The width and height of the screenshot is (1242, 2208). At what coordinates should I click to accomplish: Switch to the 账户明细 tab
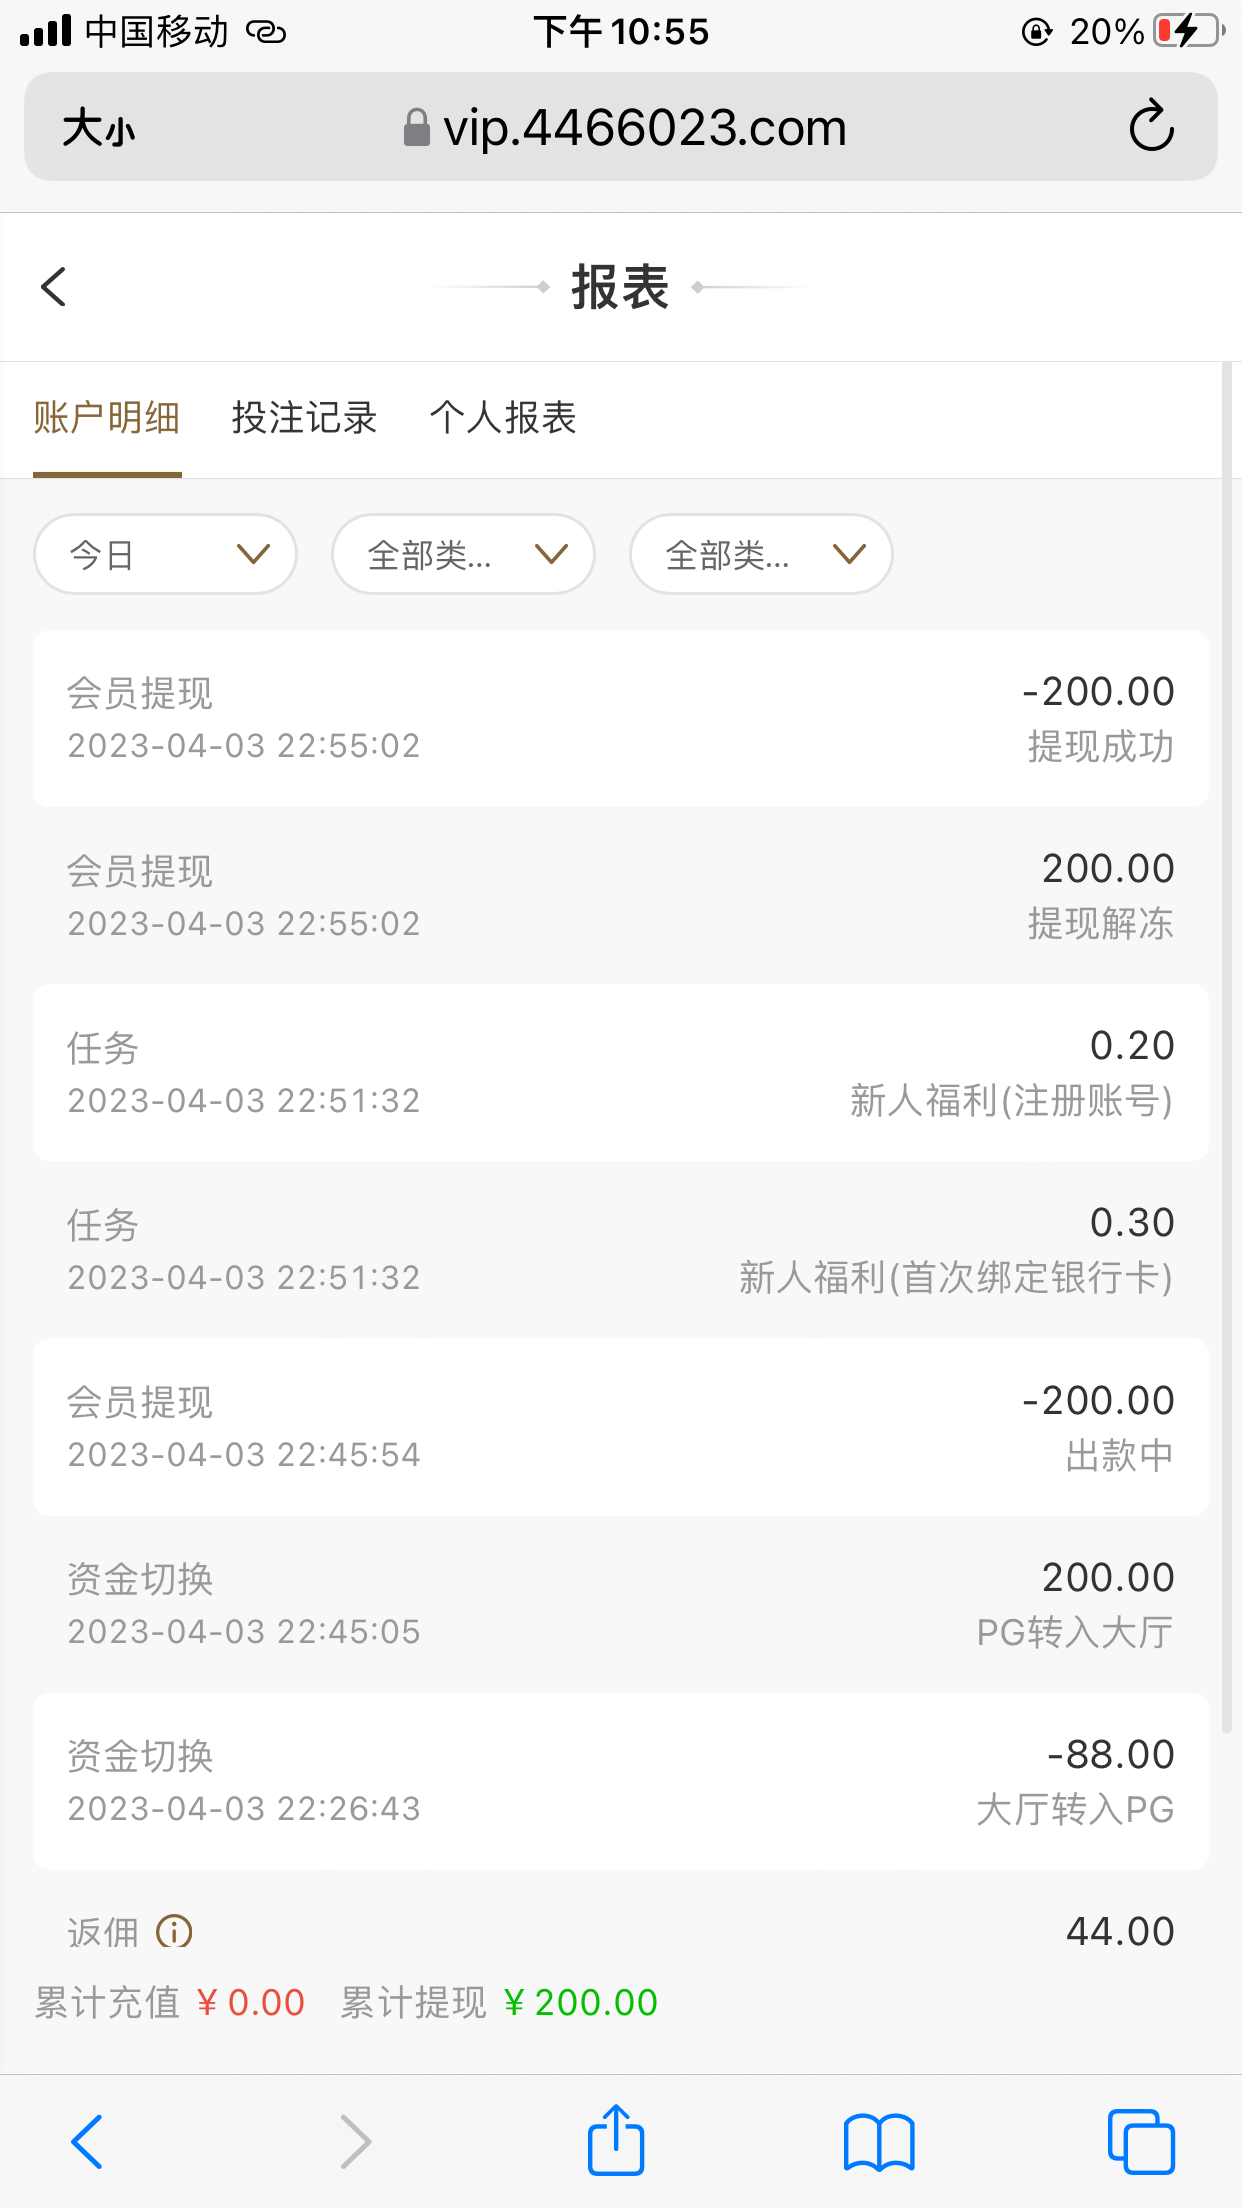[x=107, y=418]
